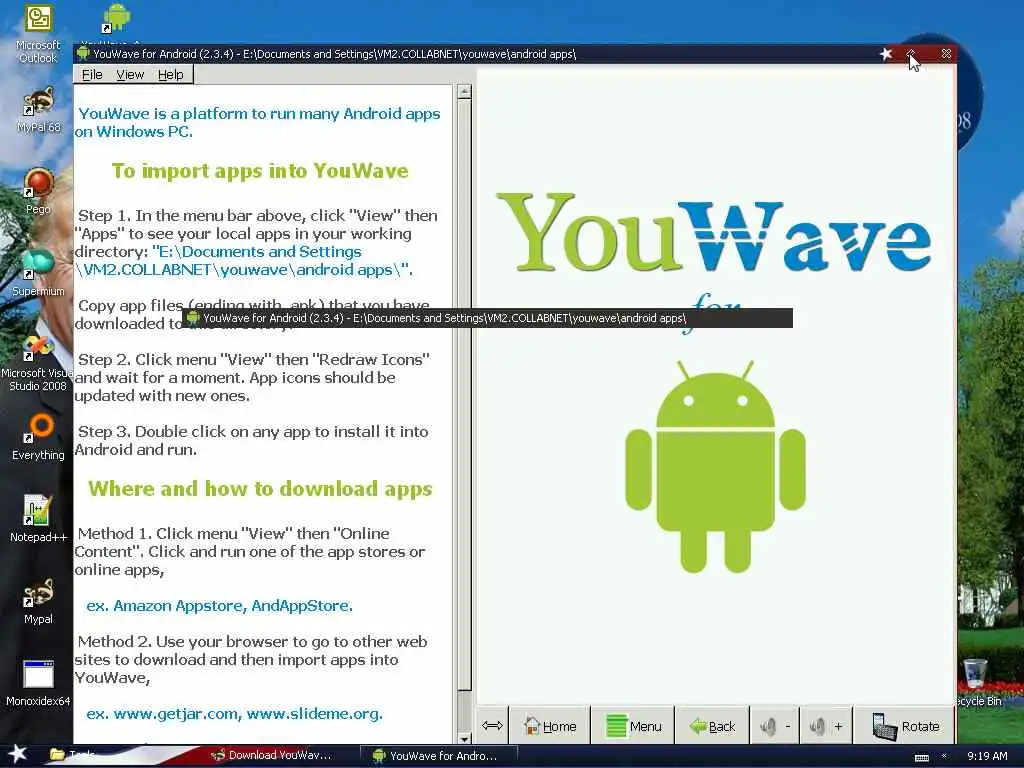Image resolution: width=1024 pixels, height=768 pixels.
Task: Click the 9:19 AM taskbar clock
Action: pos(987,756)
